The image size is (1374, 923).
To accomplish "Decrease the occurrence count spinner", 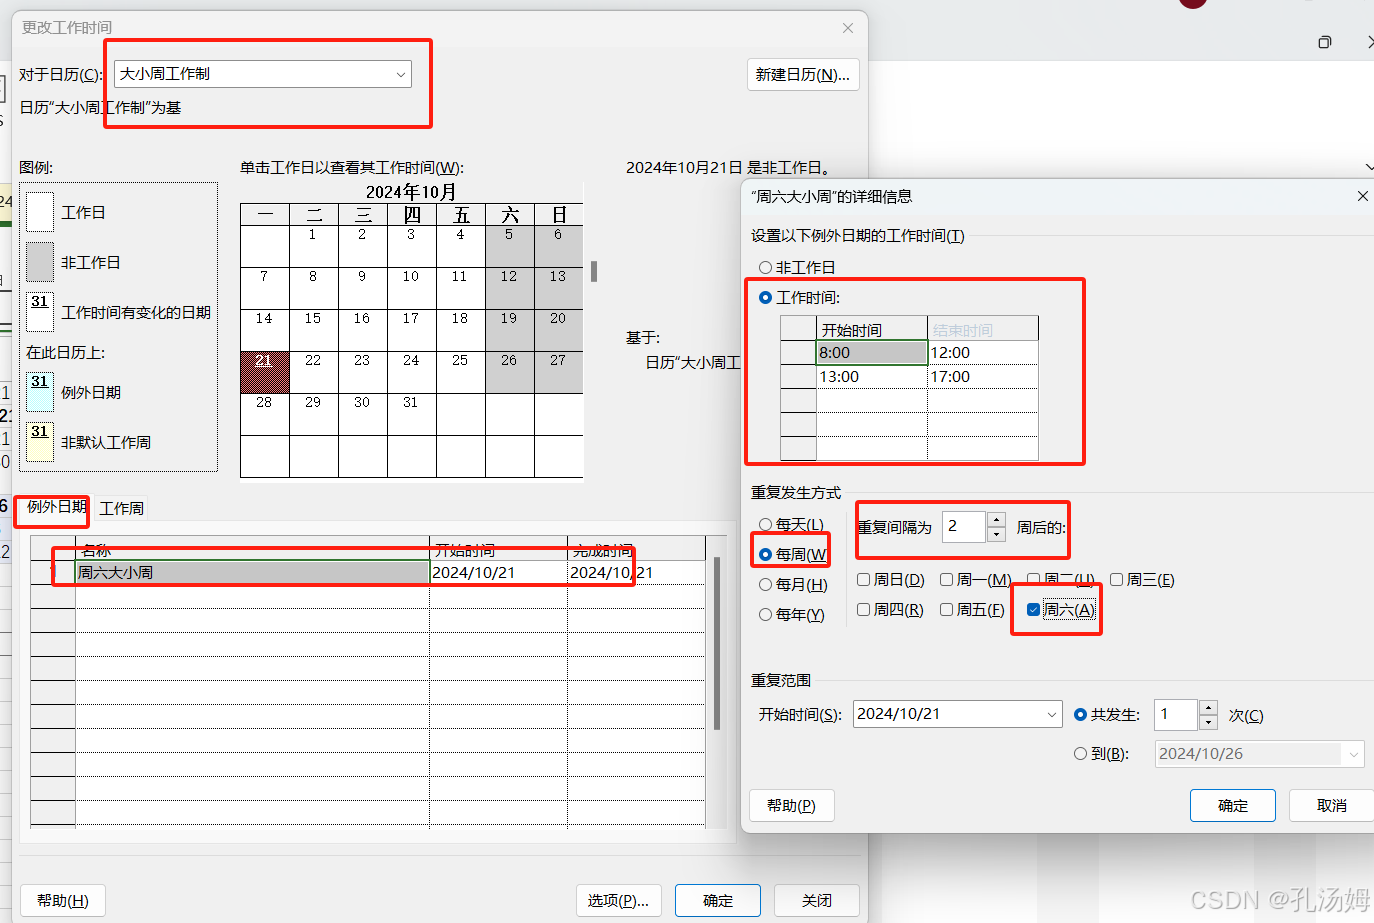I will pyautogui.click(x=1208, y=722).
